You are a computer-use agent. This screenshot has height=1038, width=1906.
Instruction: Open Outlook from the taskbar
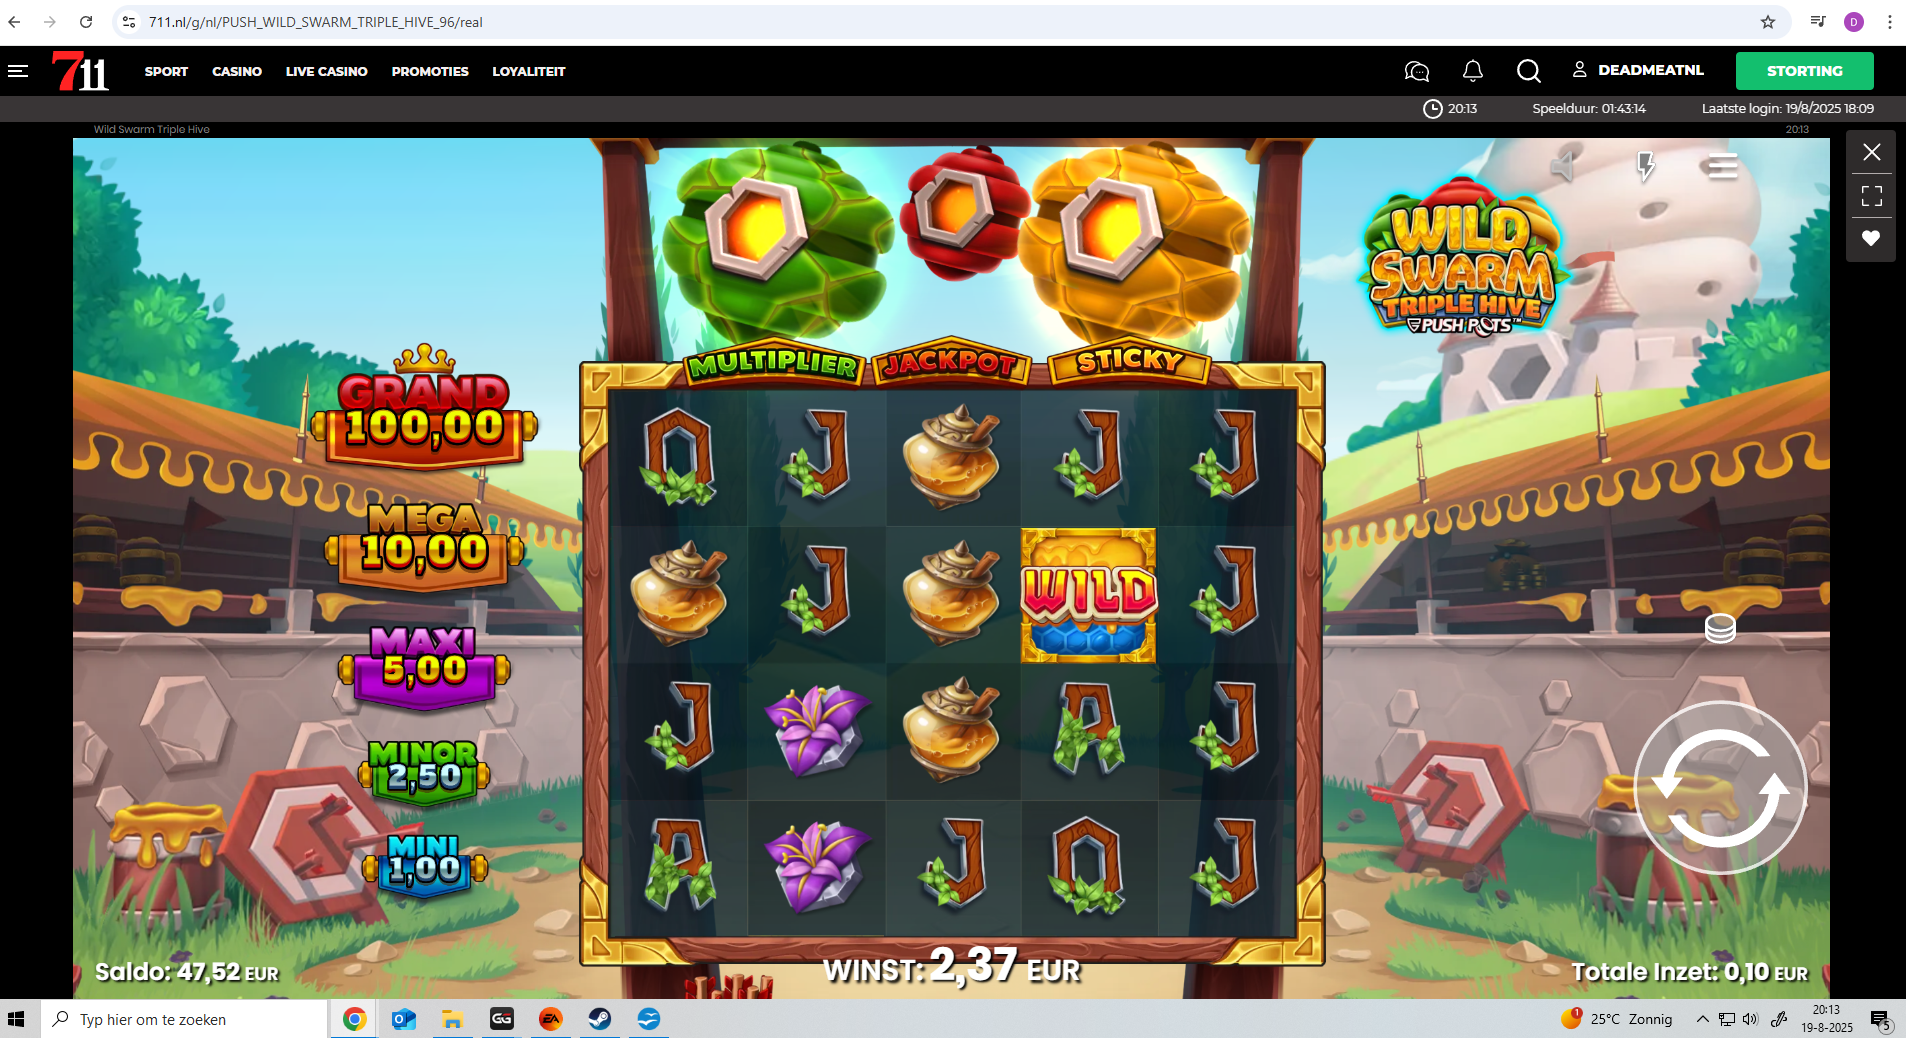[x=404, y=1019]
